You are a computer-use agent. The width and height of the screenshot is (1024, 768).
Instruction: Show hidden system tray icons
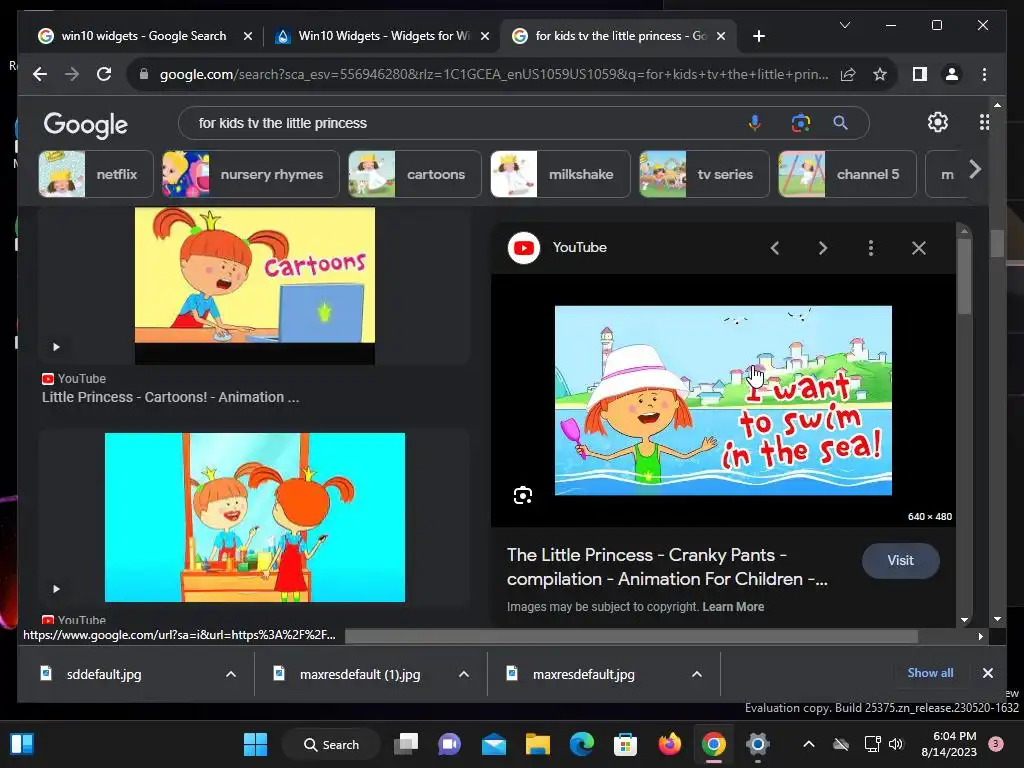(x=808, y=744)
